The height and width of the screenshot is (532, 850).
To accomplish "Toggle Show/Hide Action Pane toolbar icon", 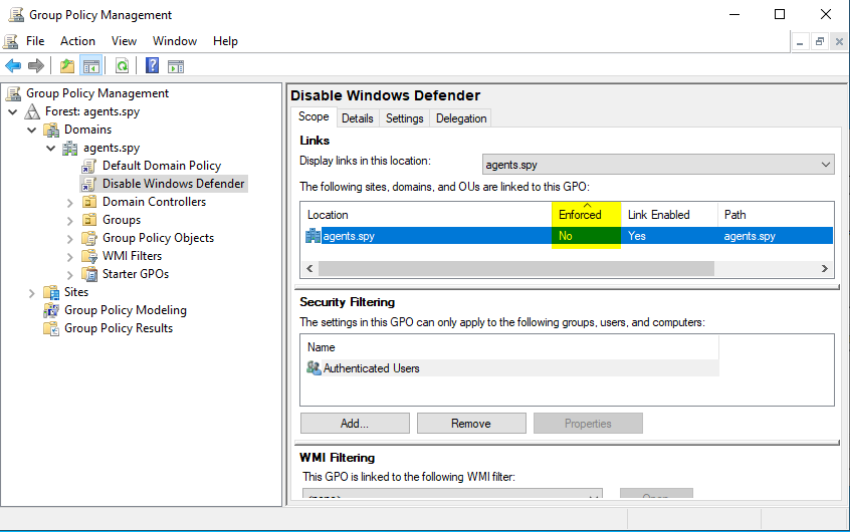I will pyautogui.click(x=176, y=66).
